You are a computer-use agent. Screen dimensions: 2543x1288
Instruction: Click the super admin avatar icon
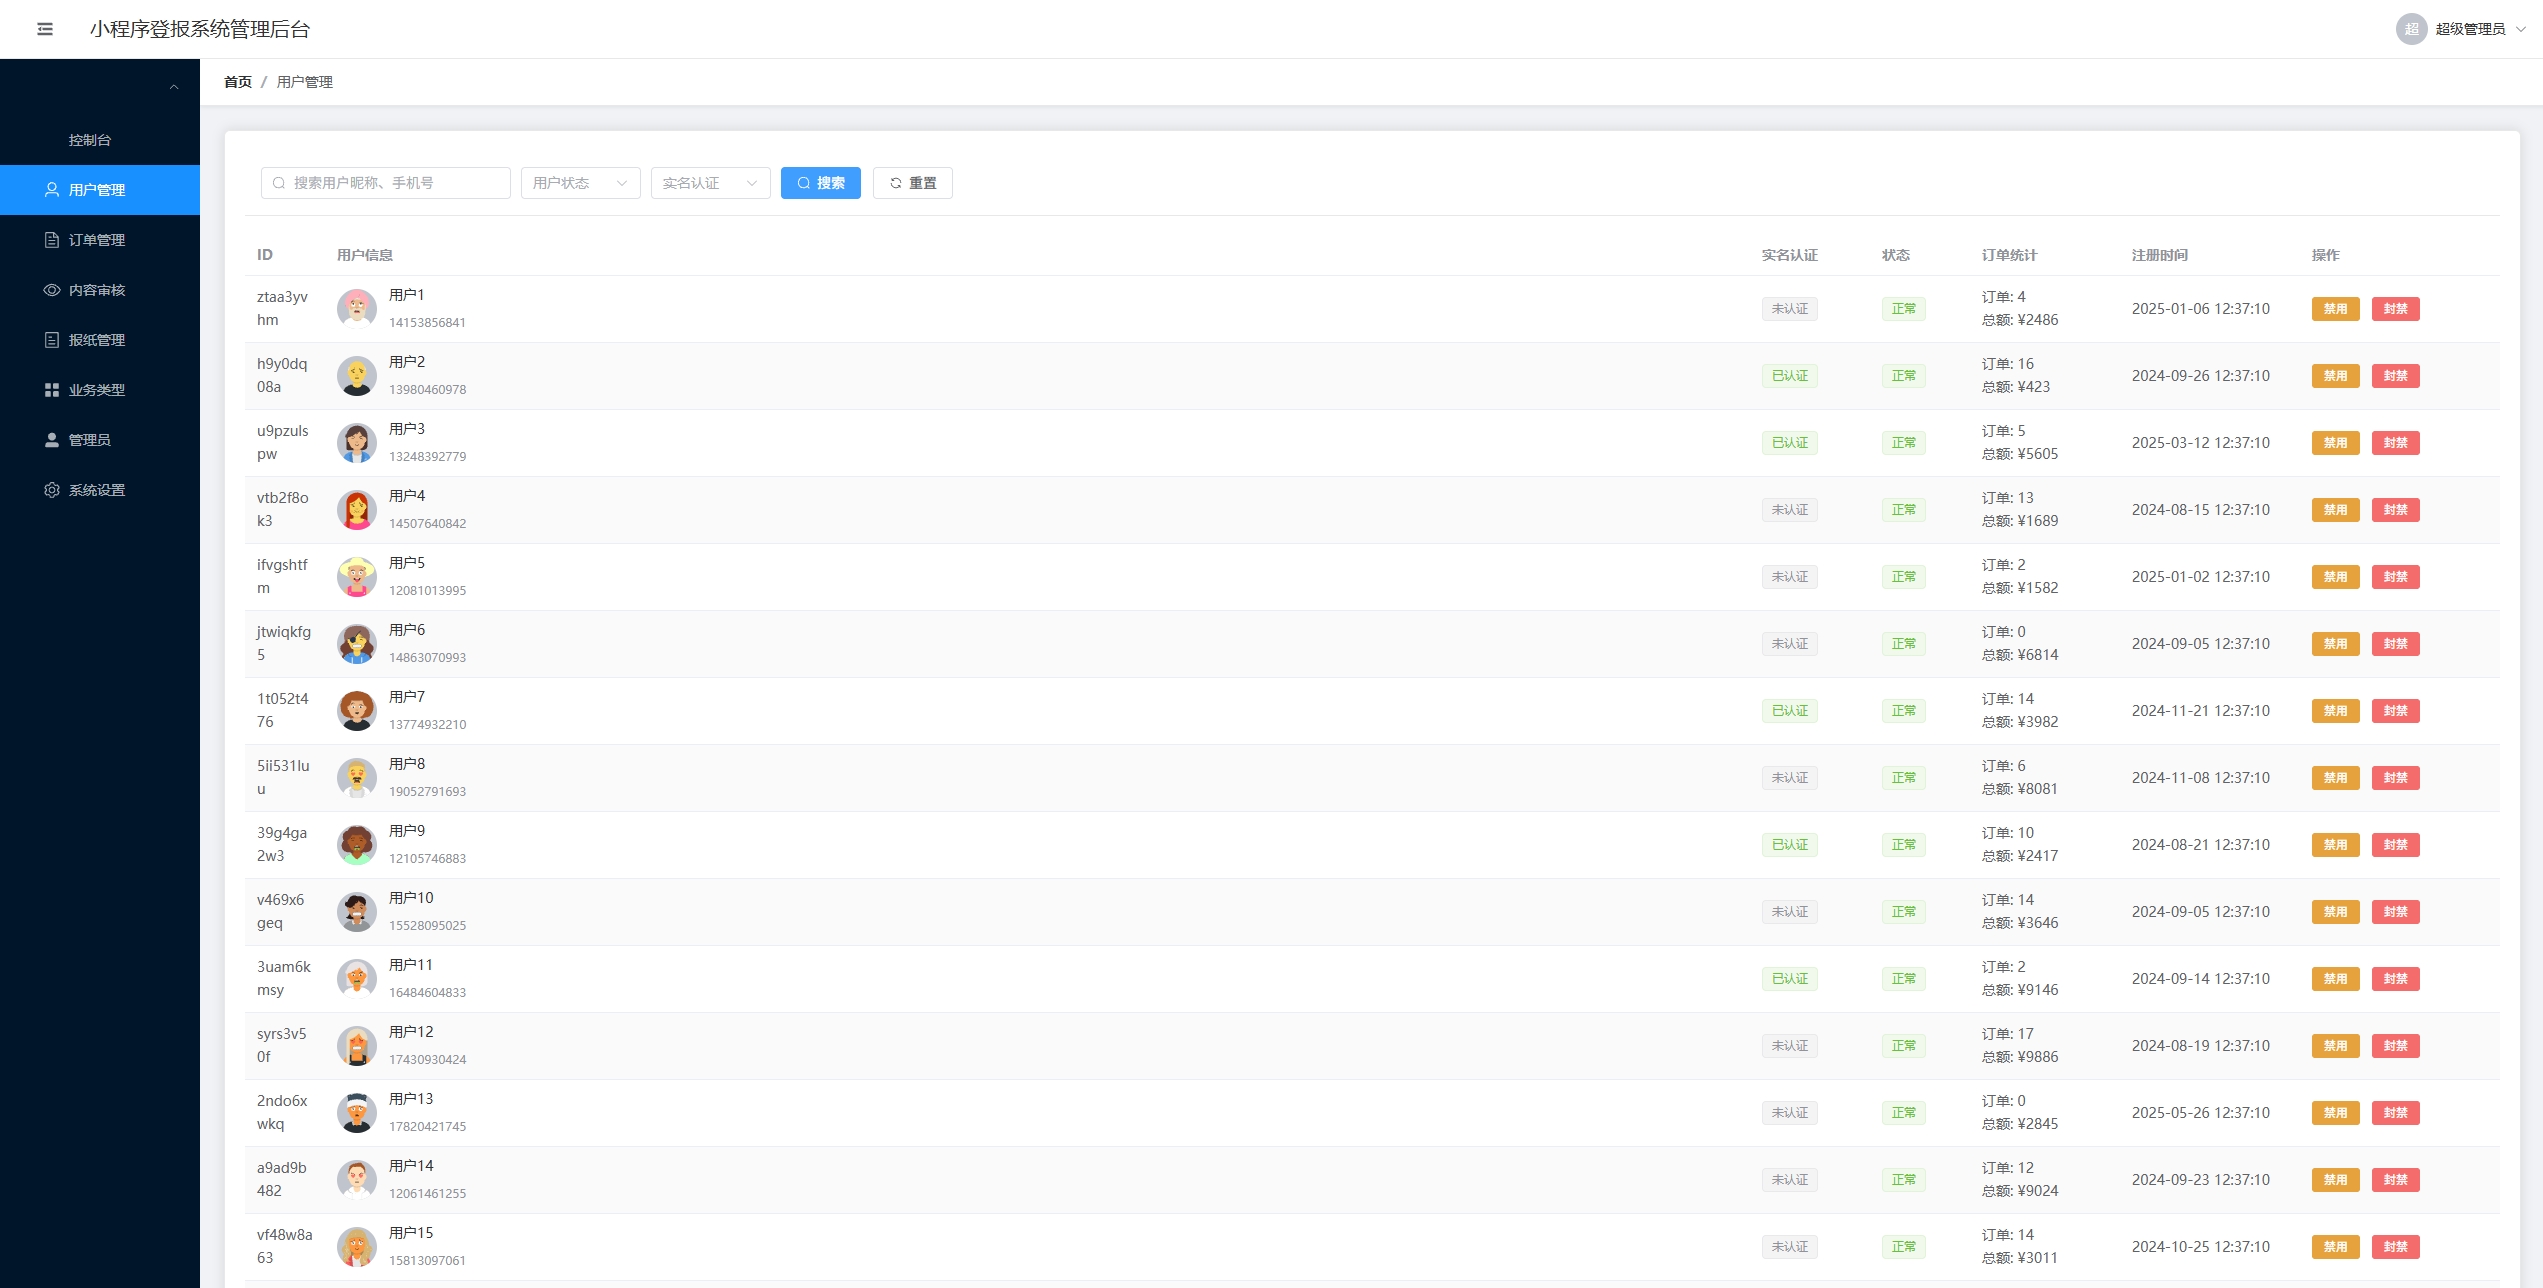(2411, 29)
